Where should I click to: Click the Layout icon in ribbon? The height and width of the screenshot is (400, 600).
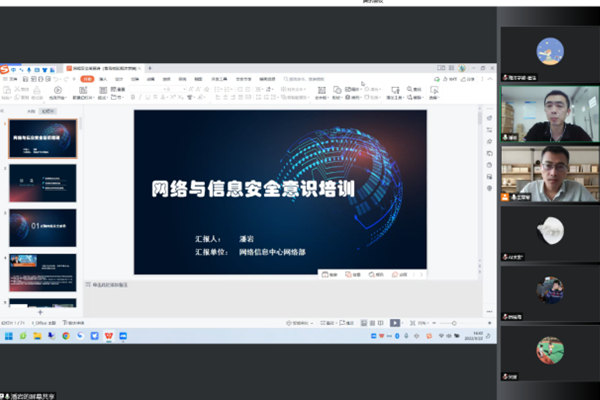(103, 90)
